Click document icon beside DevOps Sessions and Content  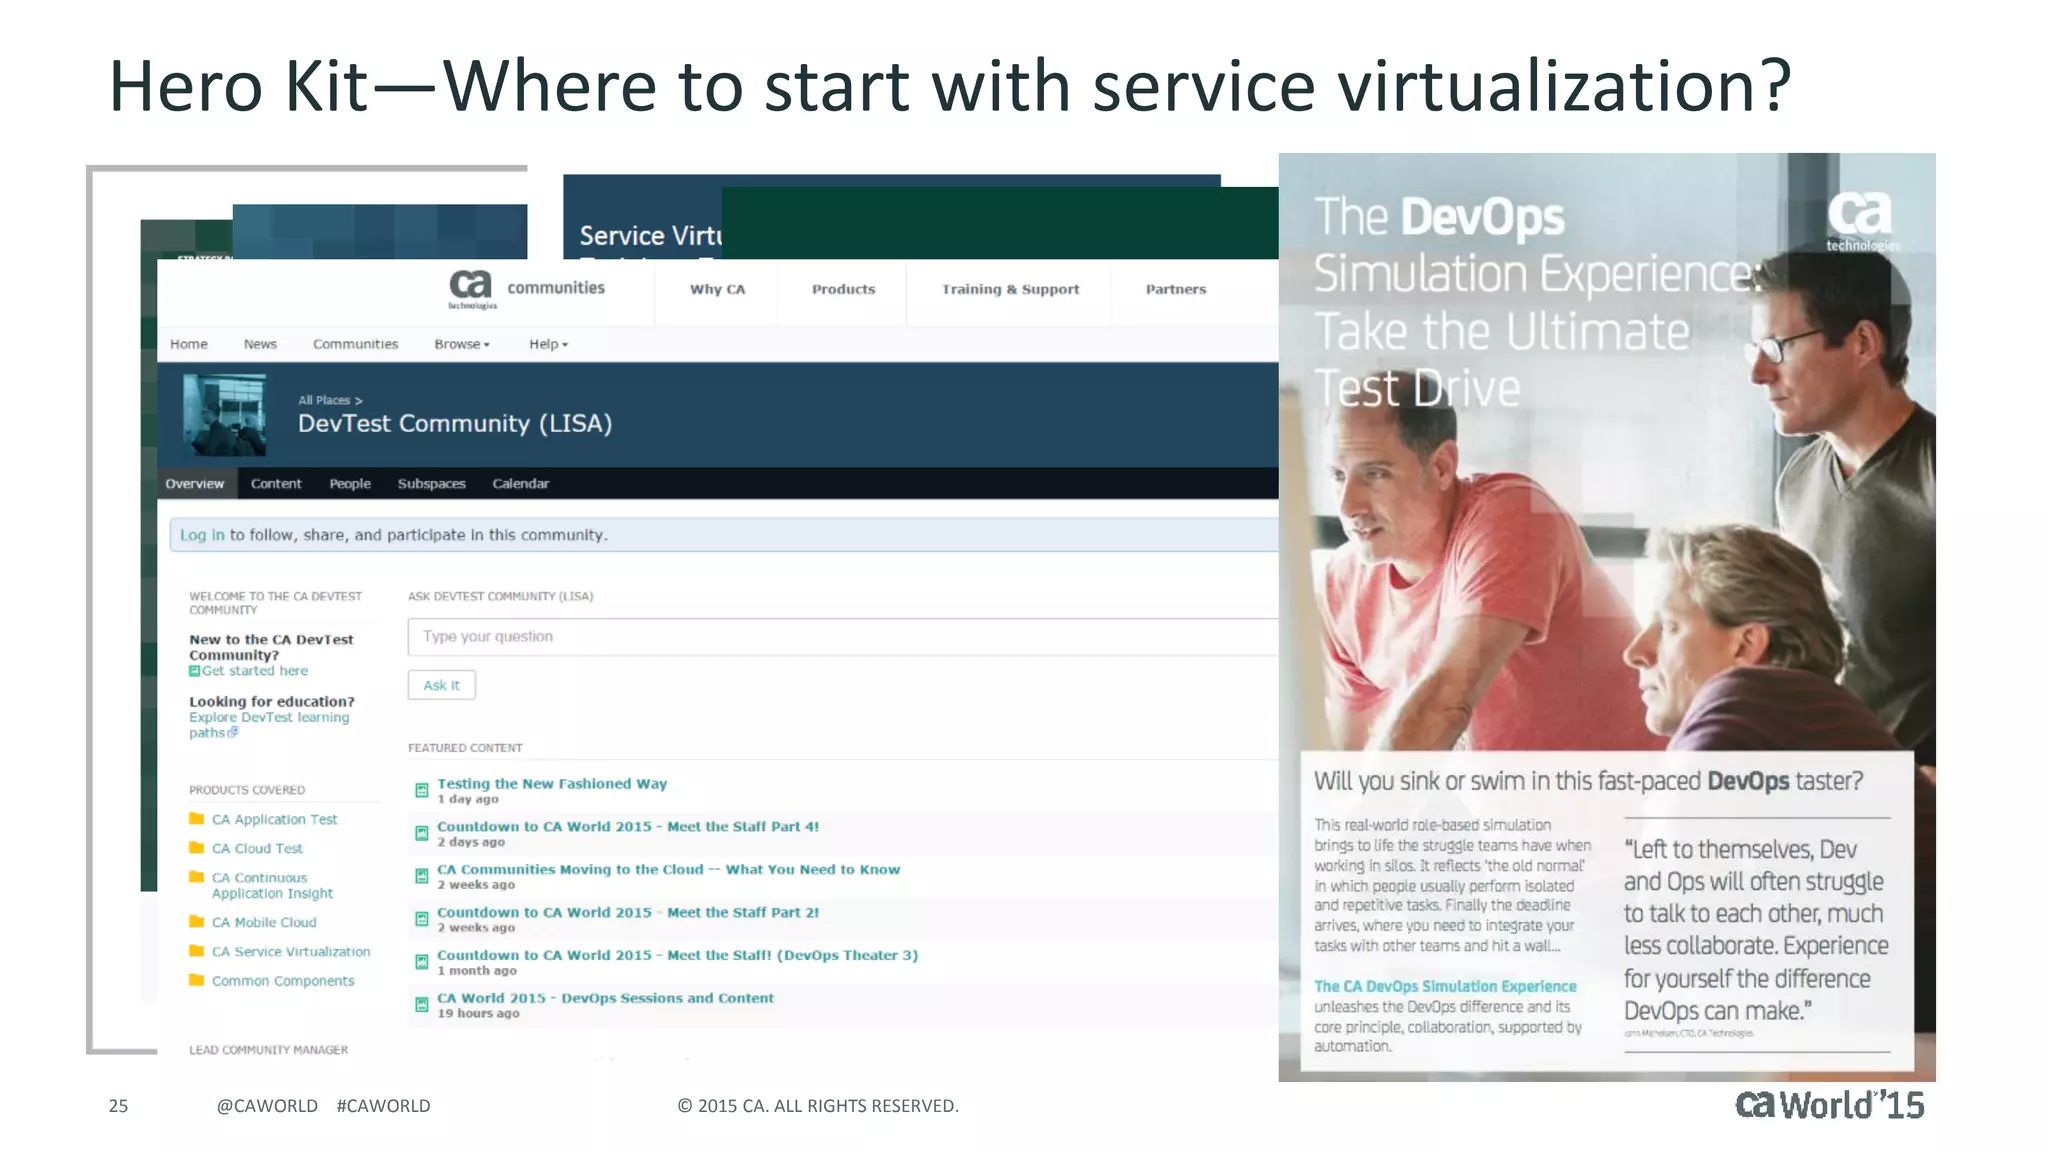pyautogui.click(x=422, y=1004)
